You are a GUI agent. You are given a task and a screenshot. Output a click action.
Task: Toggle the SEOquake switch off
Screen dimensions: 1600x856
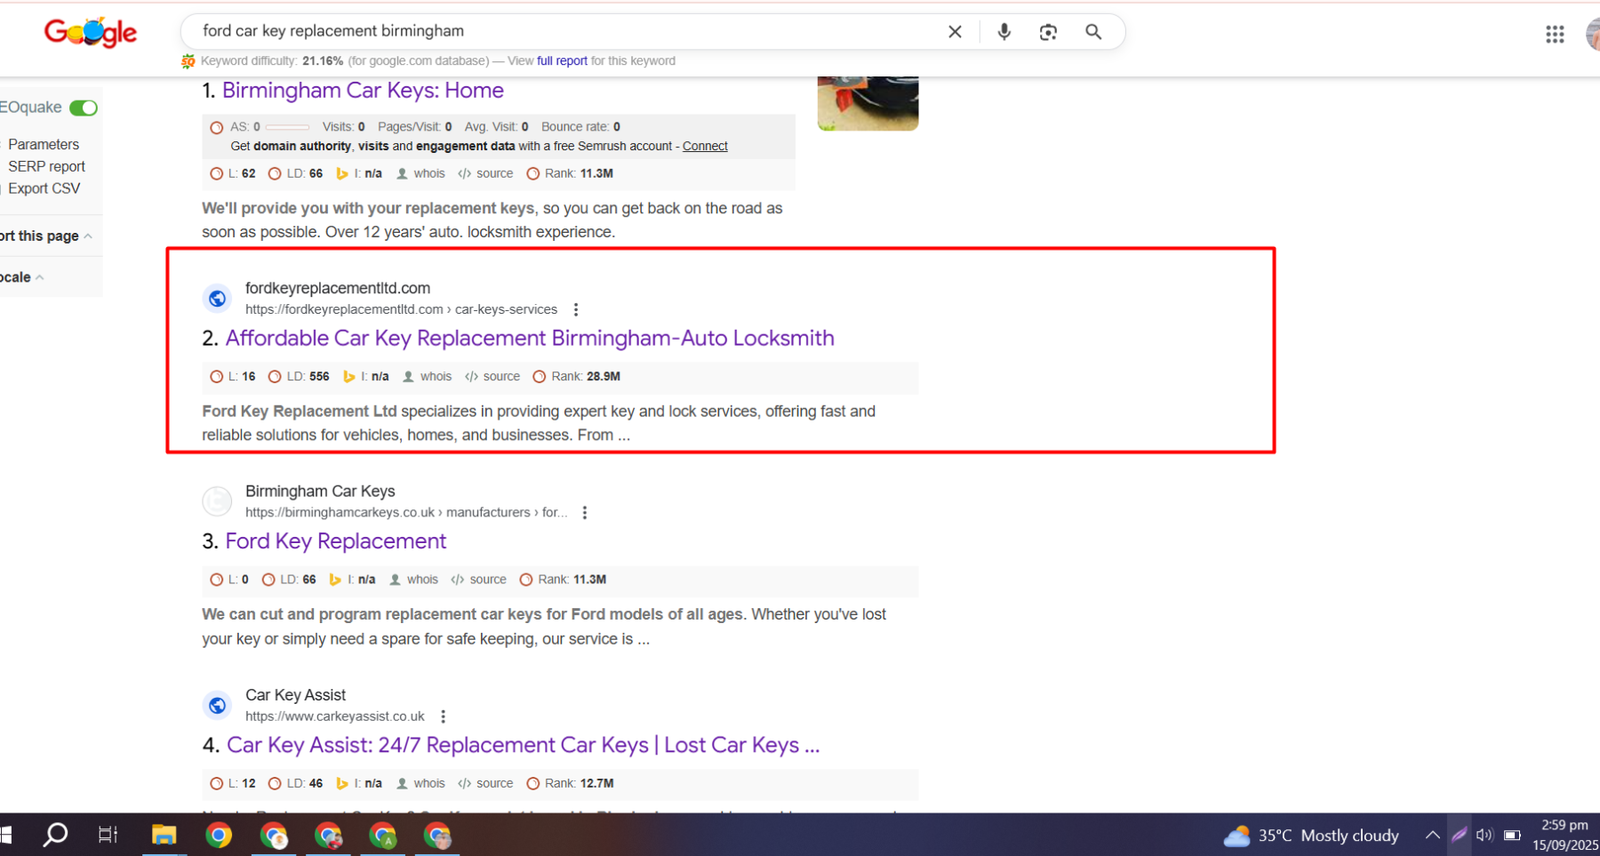[84, 108]
